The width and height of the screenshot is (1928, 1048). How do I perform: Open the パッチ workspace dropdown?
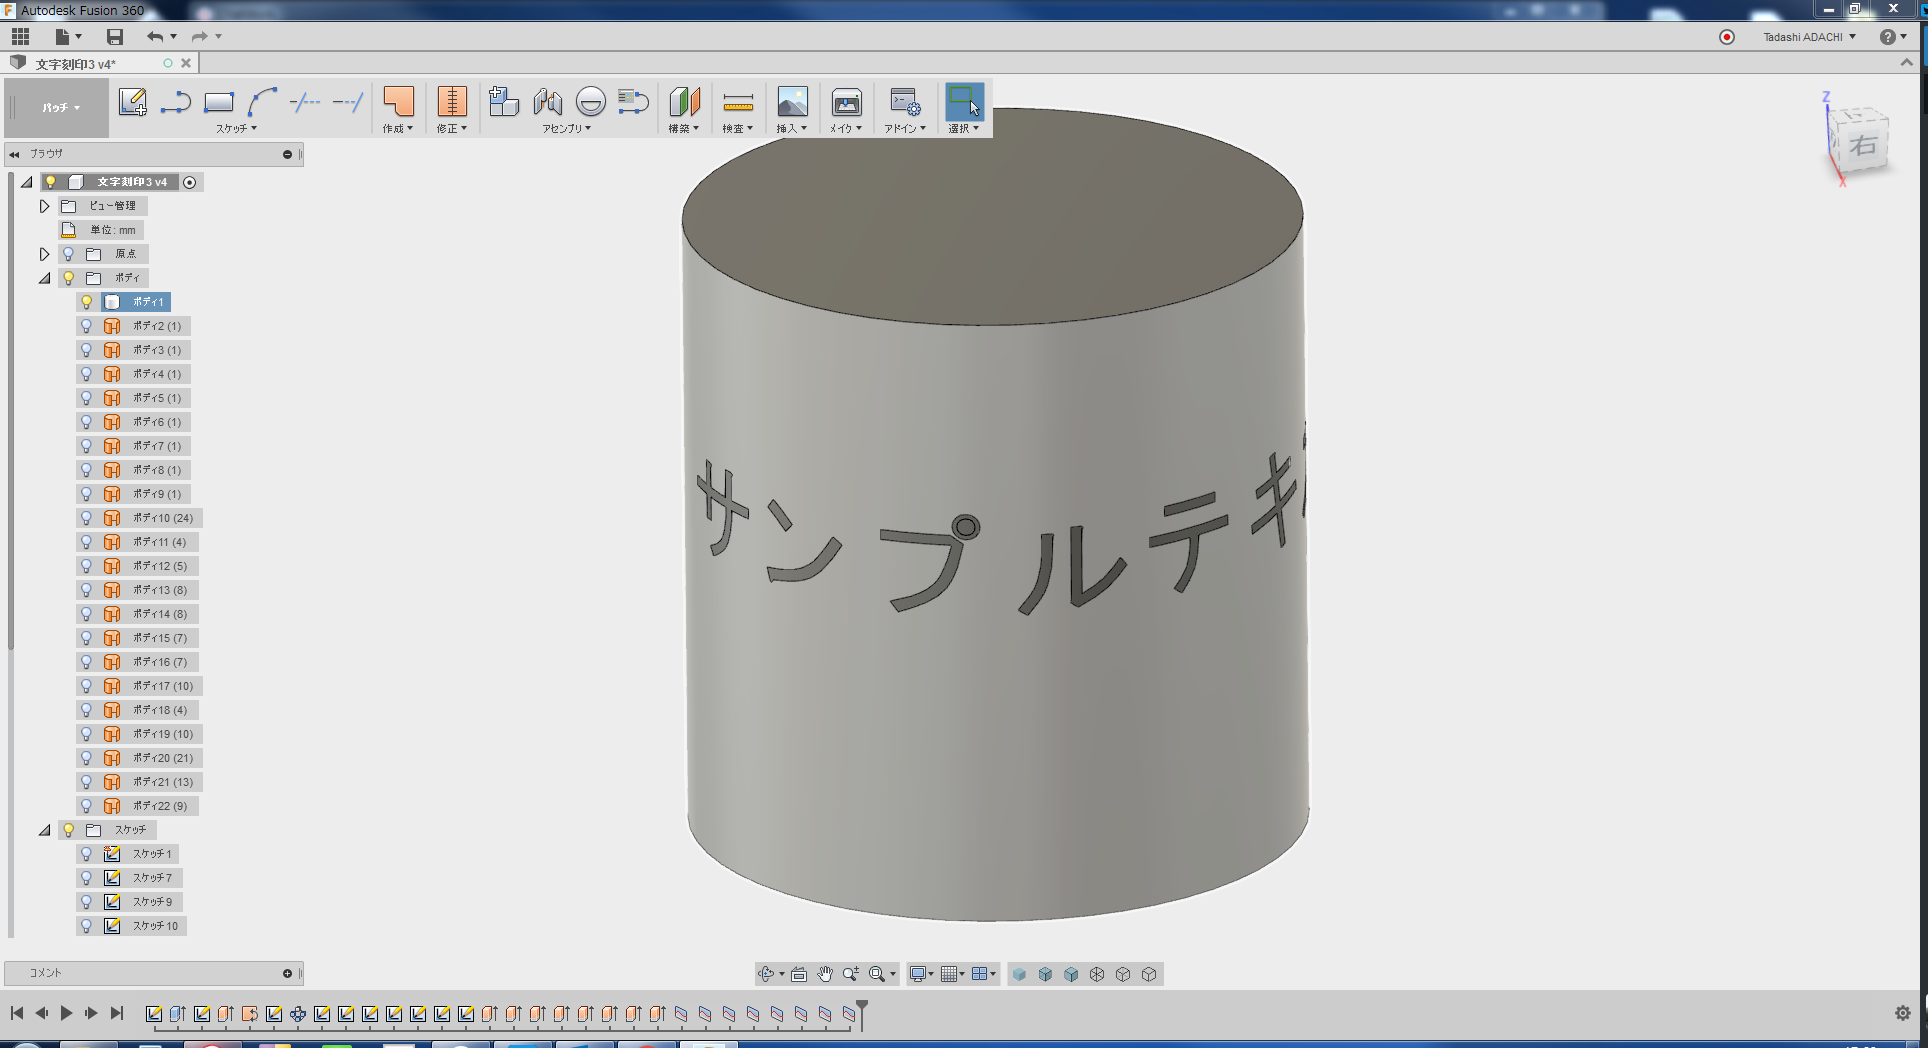click(x=61, y=107)
